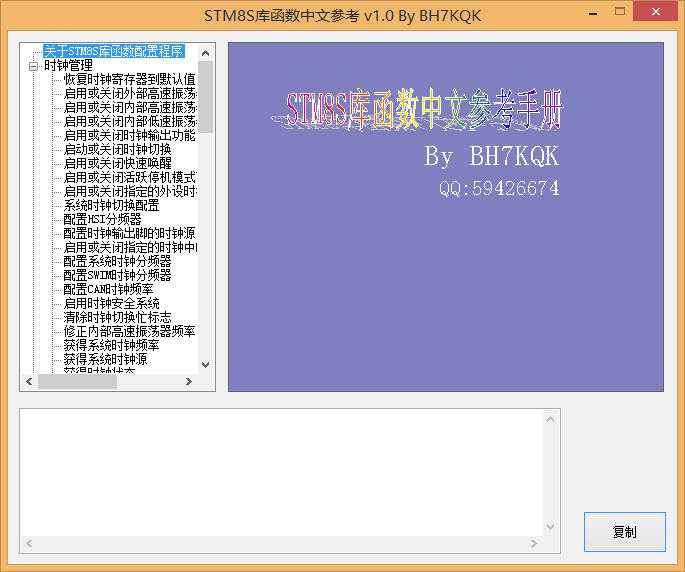
Task: Click tree scrollbar up arrow
Action: click(205, 53)
